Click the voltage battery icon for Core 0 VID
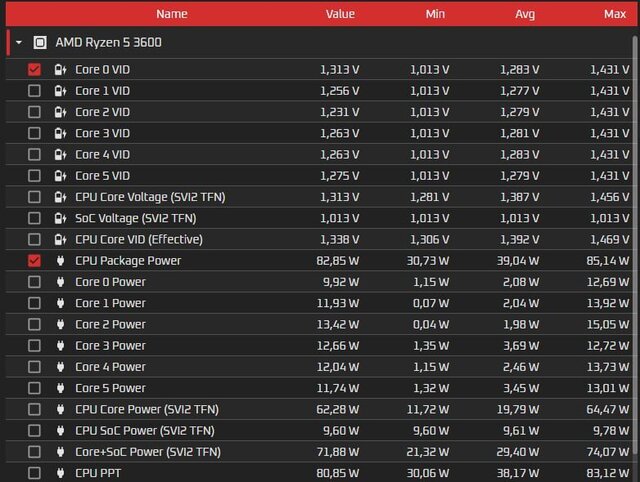This screenshot has height=482, width=640. tap(59, 70)
